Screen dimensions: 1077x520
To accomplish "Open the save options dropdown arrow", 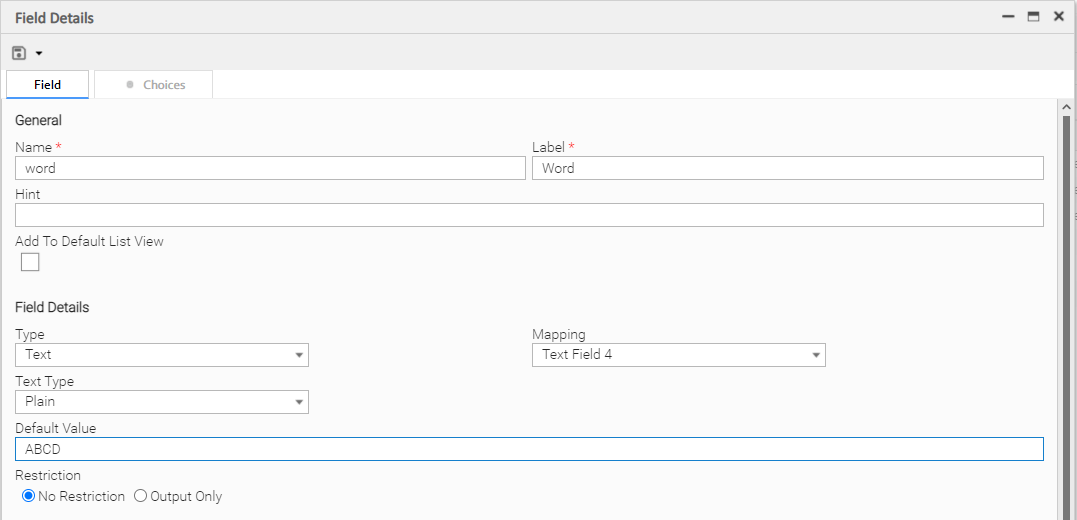I will tap(39, 53).
